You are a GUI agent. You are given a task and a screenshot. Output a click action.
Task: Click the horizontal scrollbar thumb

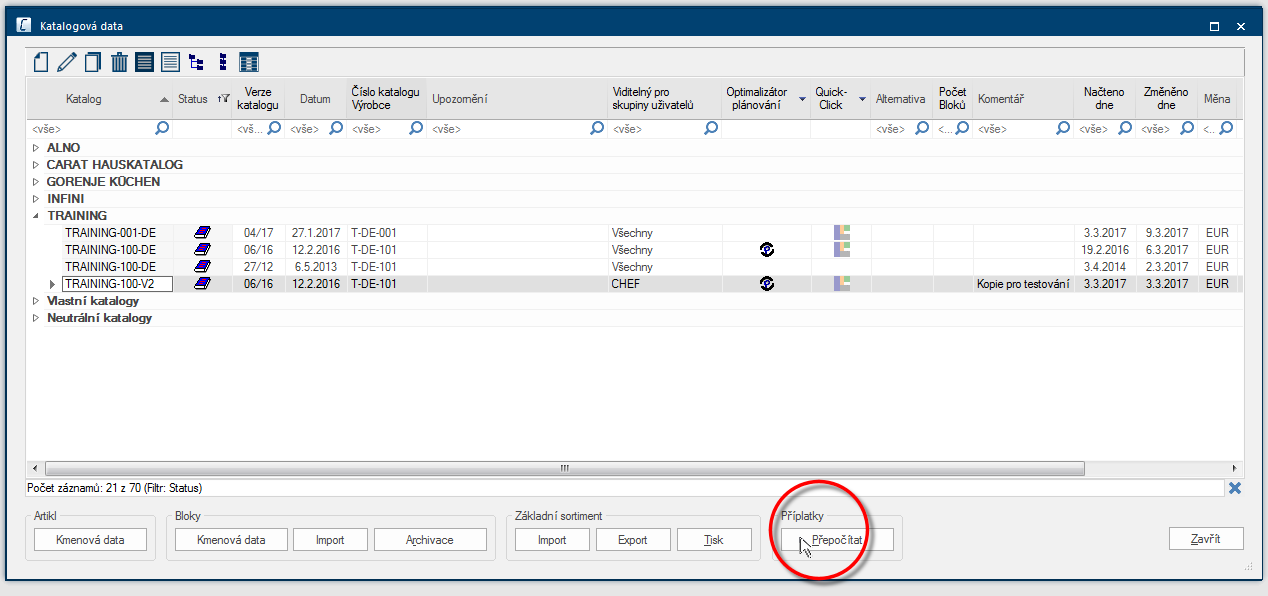(x=564, y=468)
